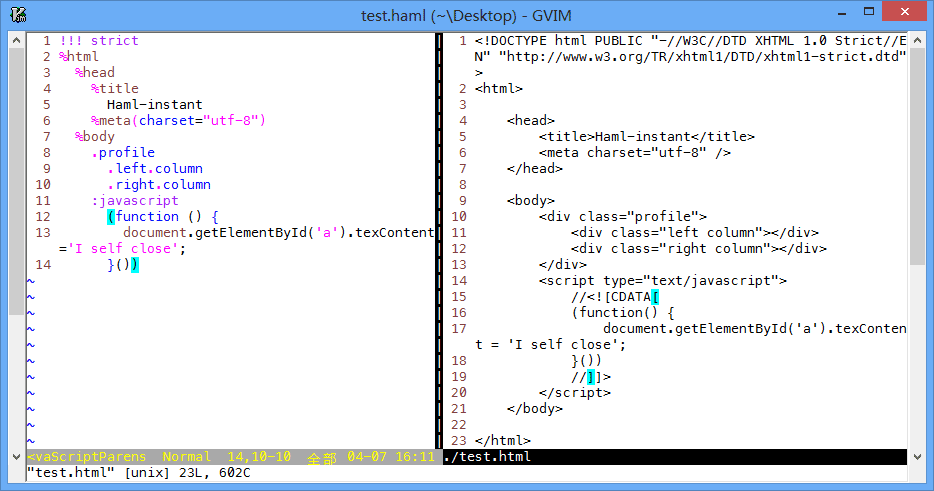Place cursor on '%html' in left pane
This screenshot has width=934, height=491.
click(x=79, y=57)
